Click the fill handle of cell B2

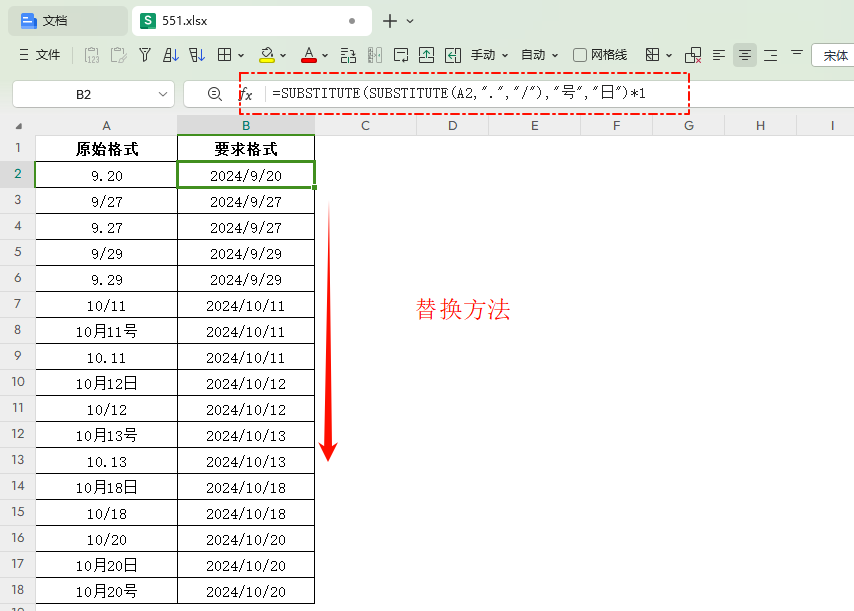tap(315, 188)
